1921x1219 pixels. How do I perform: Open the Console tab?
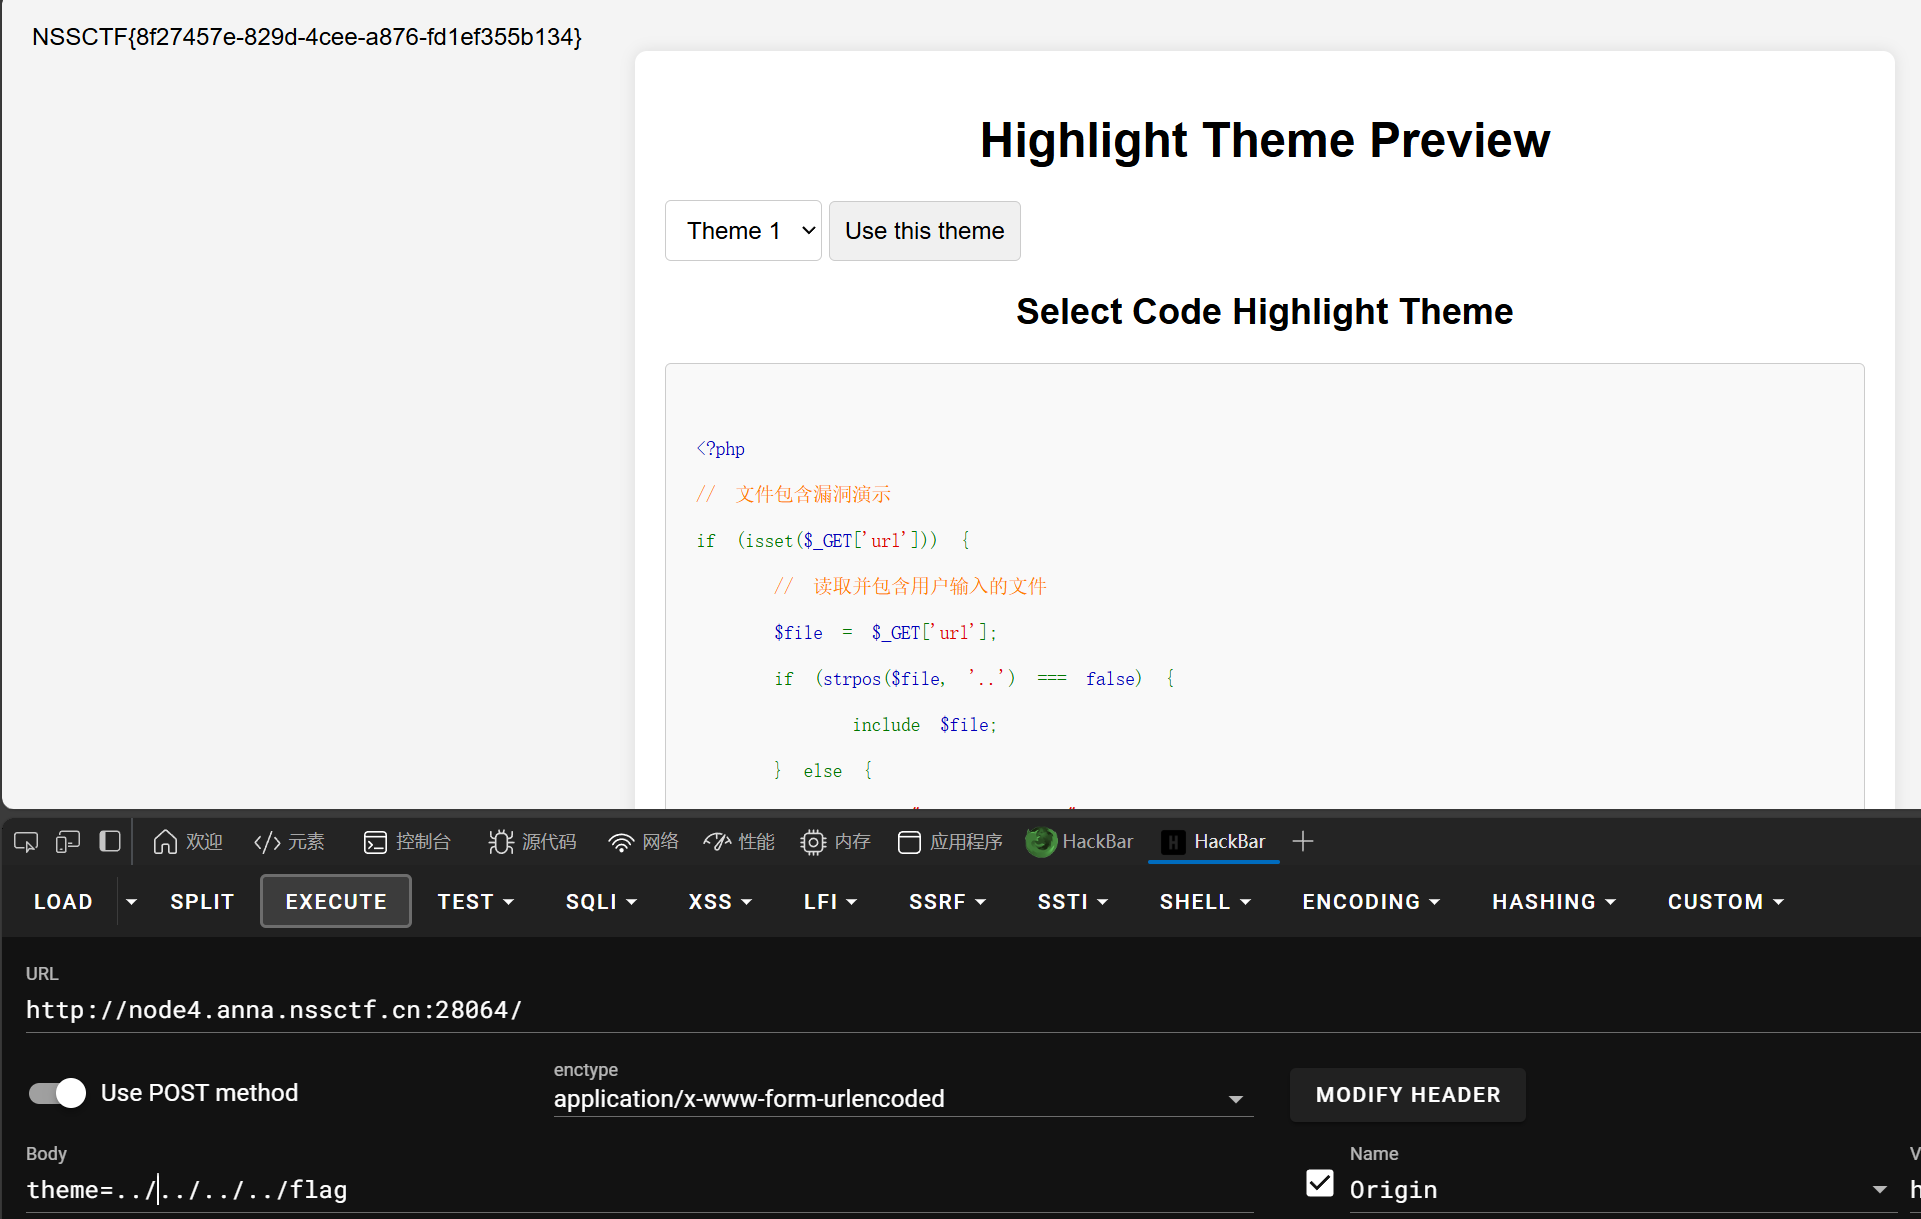point(407,842)
